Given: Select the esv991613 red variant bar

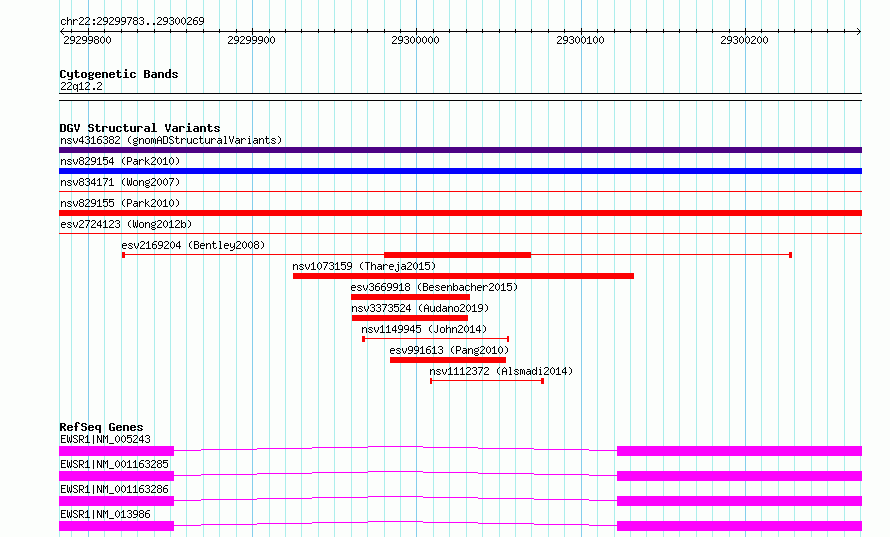Looking at the screenshot, I should [x=448, y=360].
